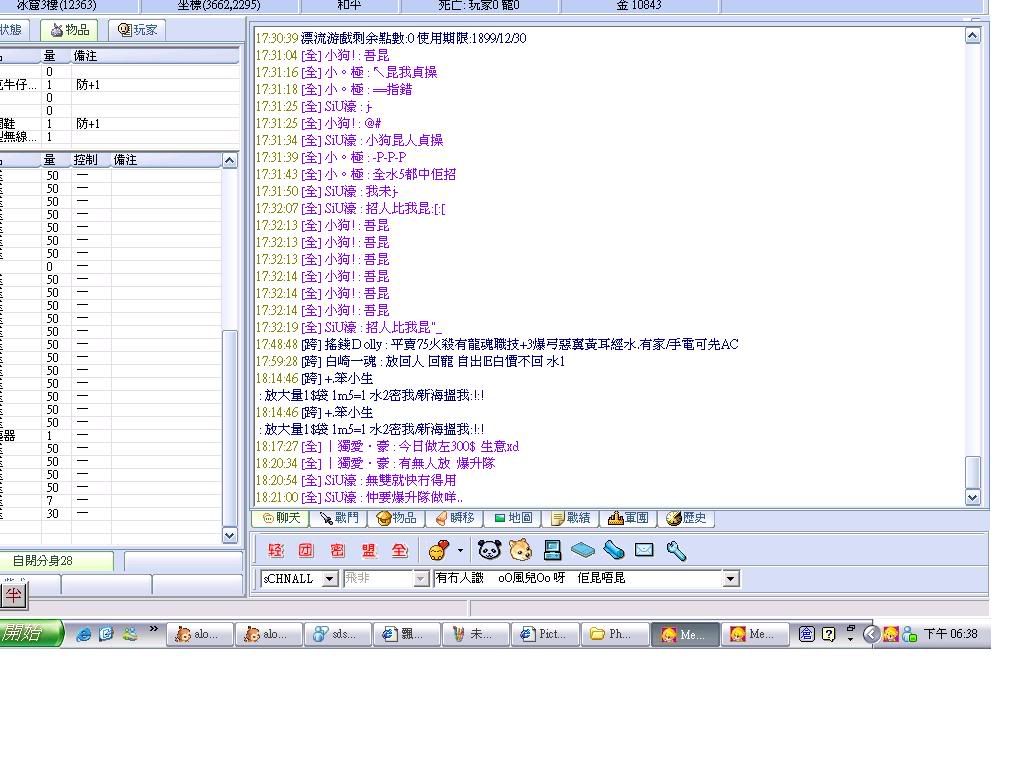The height and width of the screenshot is (768, 1024).
Task: Open the envelope mail icon
Action: (x=644, y=550)
